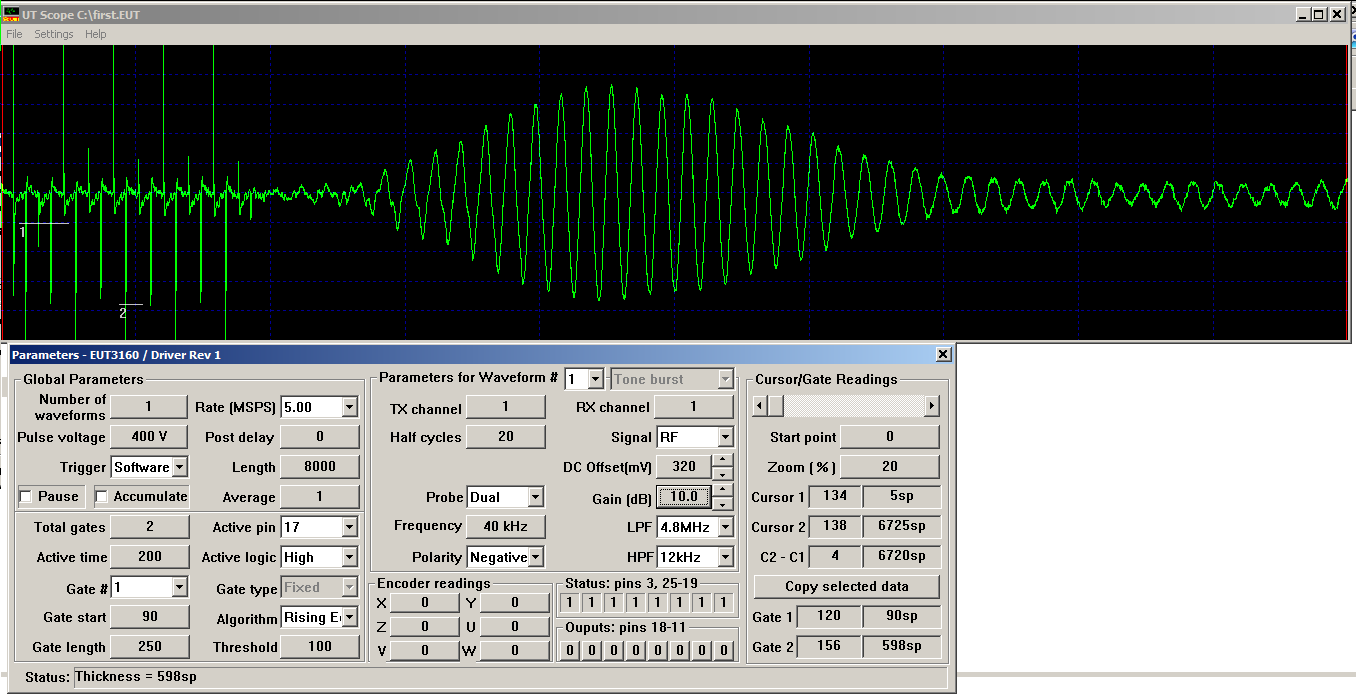The image size is (1356, 694).
Task: Open the File menu
Action: point(14,34)
